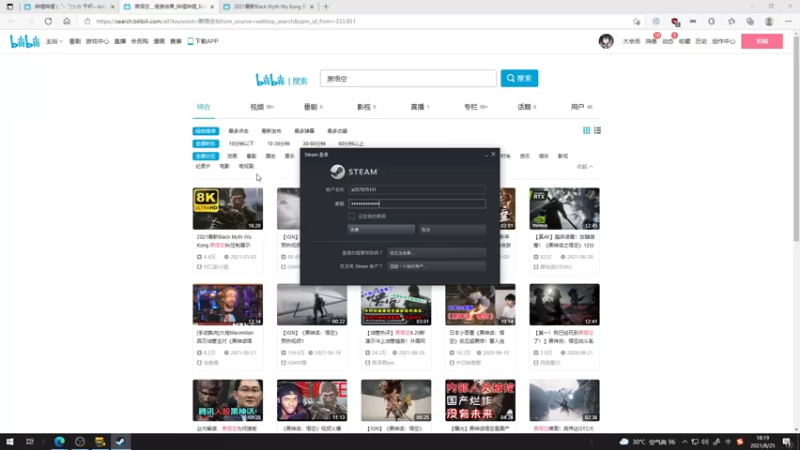The width and height of the screenshot is (800, 450).
Task: Click the Steam account name input field
Action: coord(417,189)
